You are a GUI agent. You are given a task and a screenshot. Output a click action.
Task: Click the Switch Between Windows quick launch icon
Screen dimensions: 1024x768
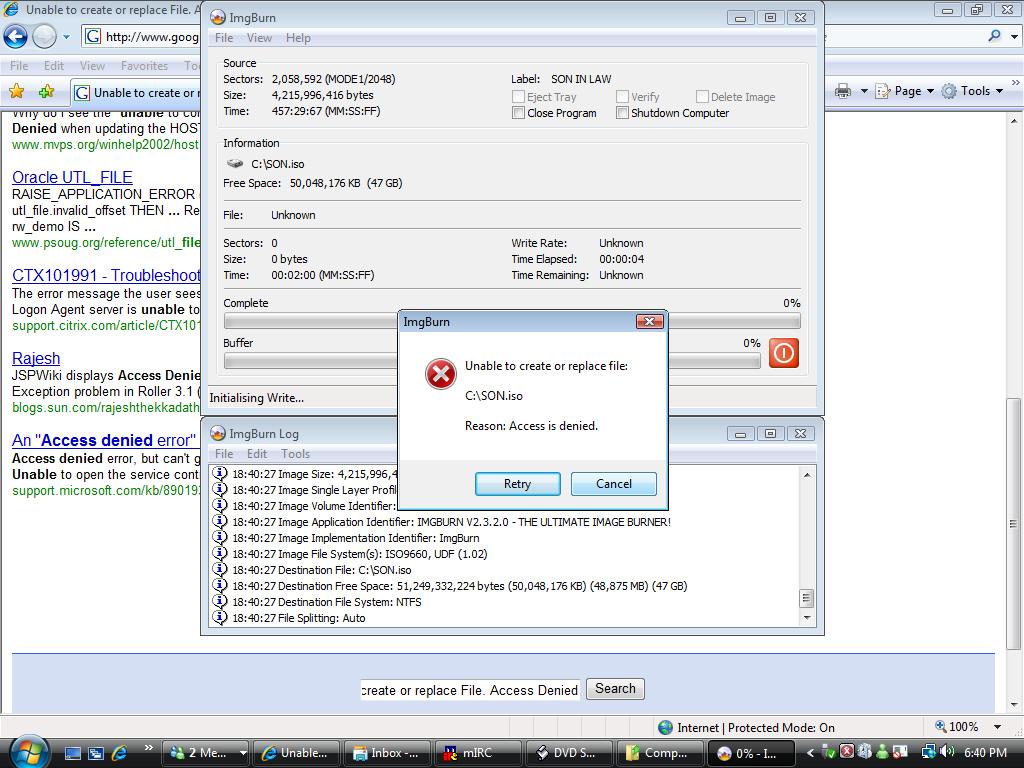pyautogui.click(x=95, y=753)
